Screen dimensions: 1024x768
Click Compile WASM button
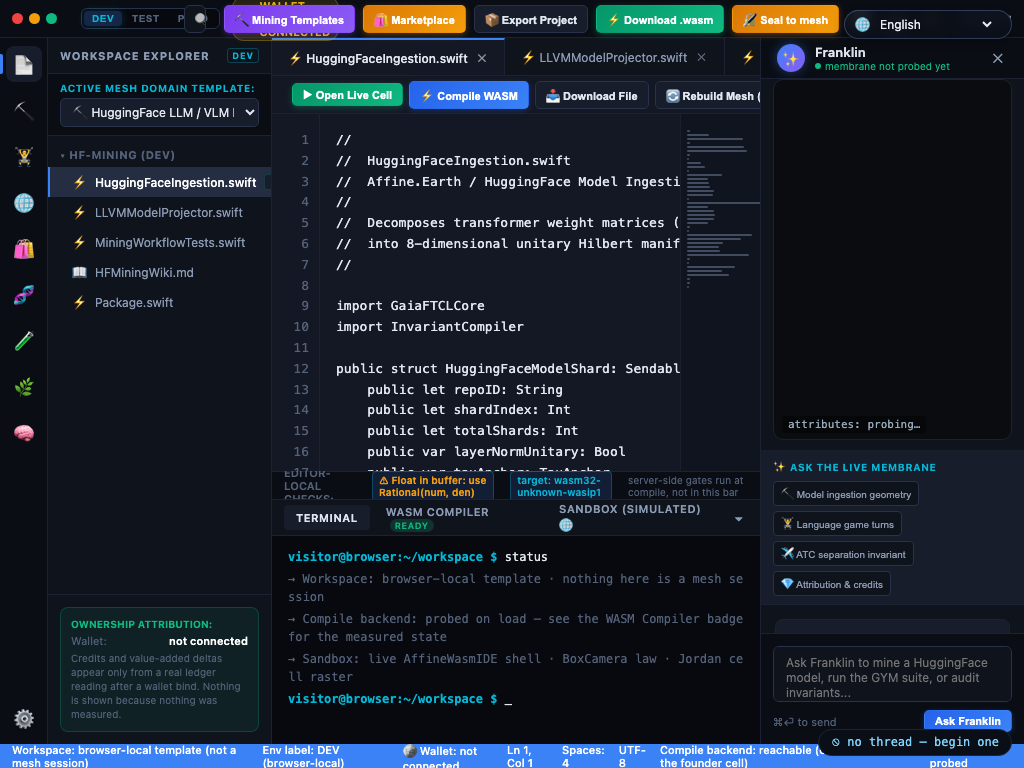469,95
